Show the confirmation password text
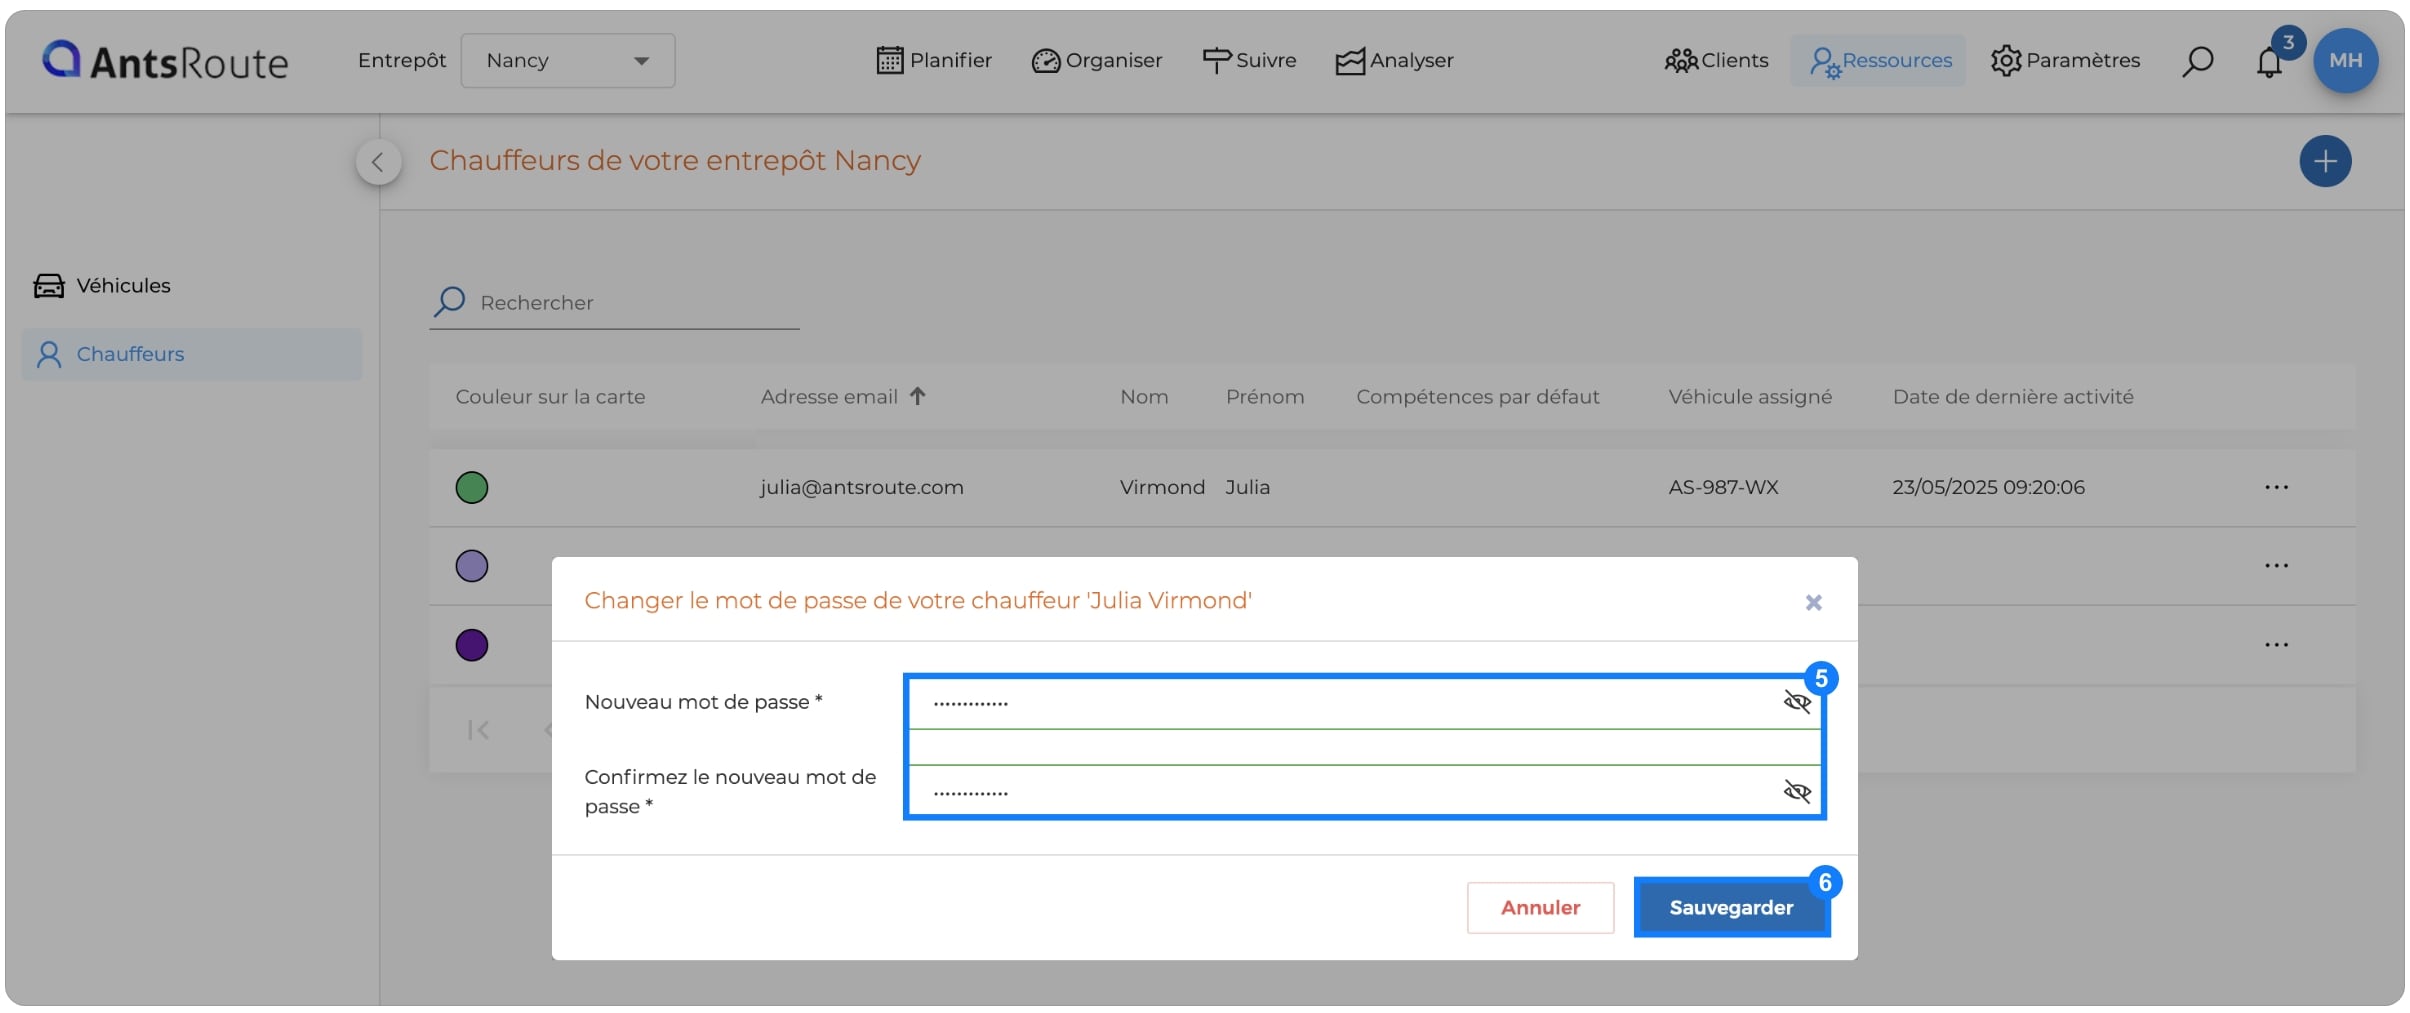Screen dimensions: 2410x1013 pyautogui.click(x=1797, y=792)
